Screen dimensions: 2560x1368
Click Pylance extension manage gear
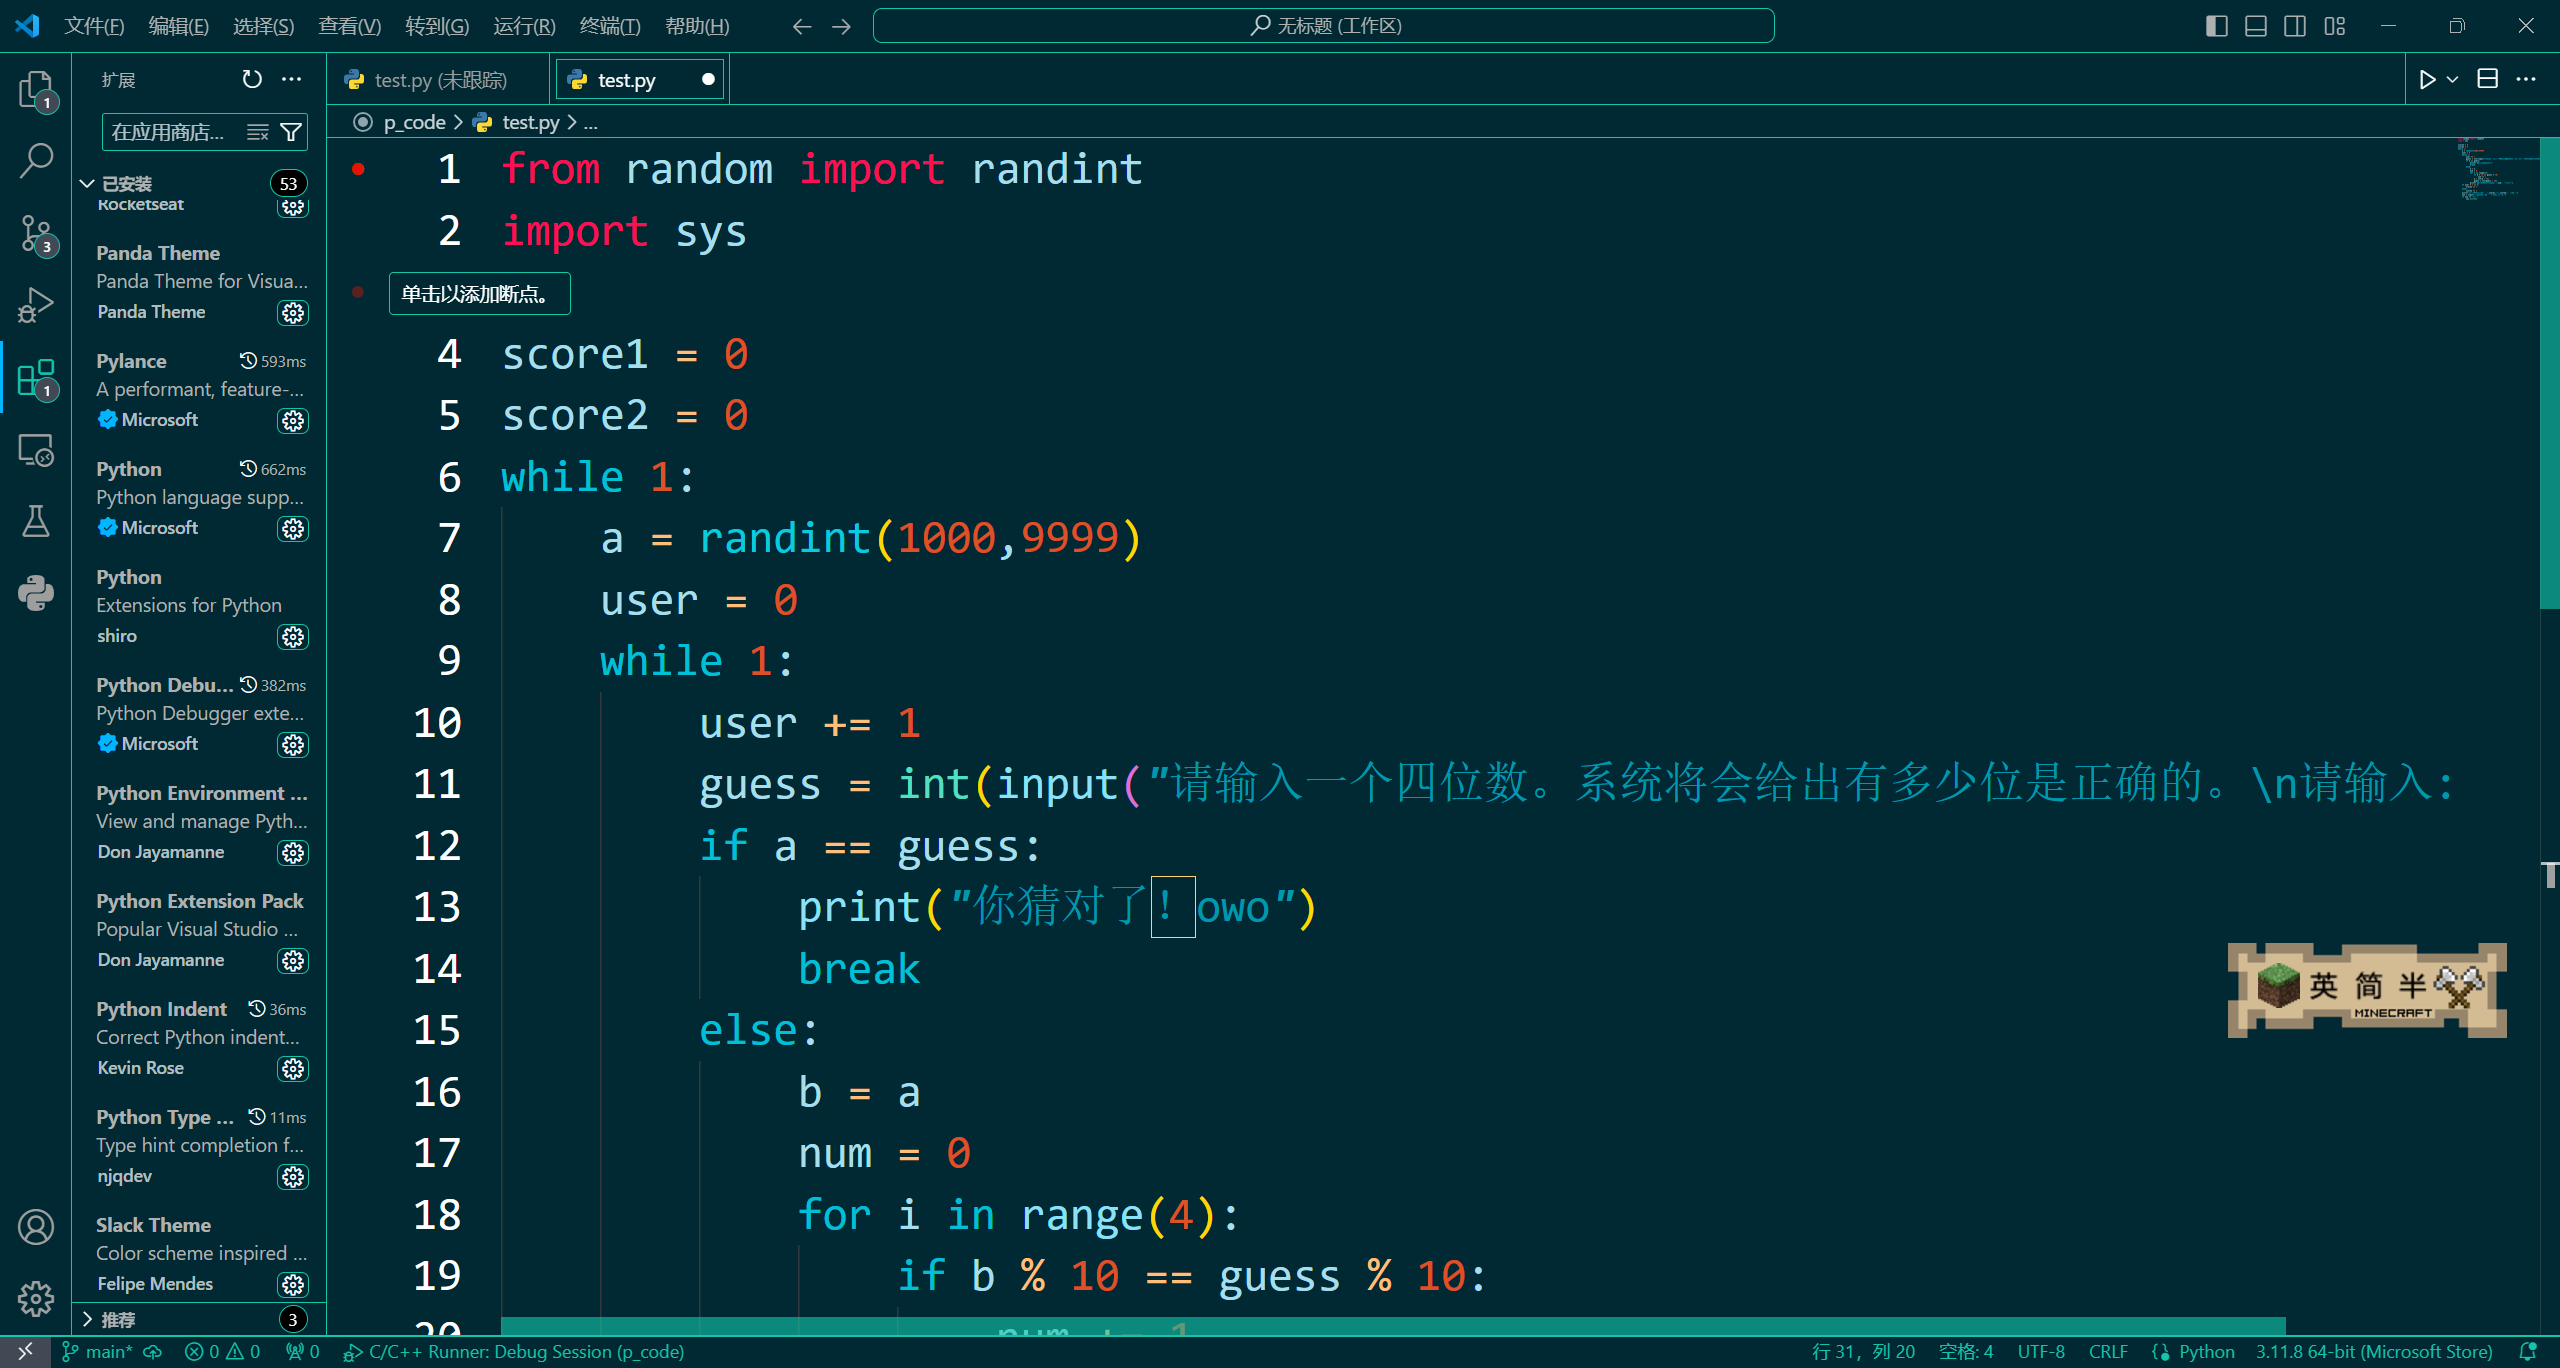293,421
